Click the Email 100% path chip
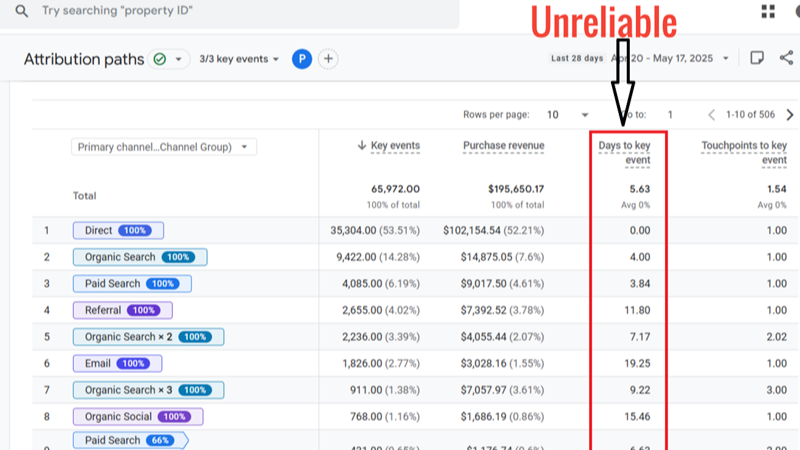 click(117, 363)
